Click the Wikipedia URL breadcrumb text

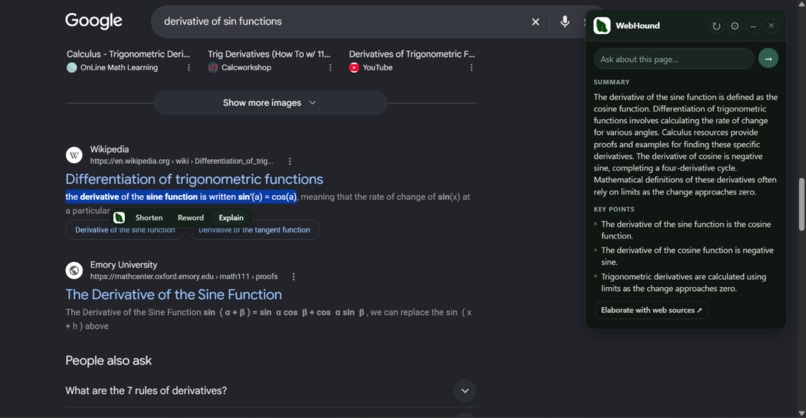click(181, 161)
